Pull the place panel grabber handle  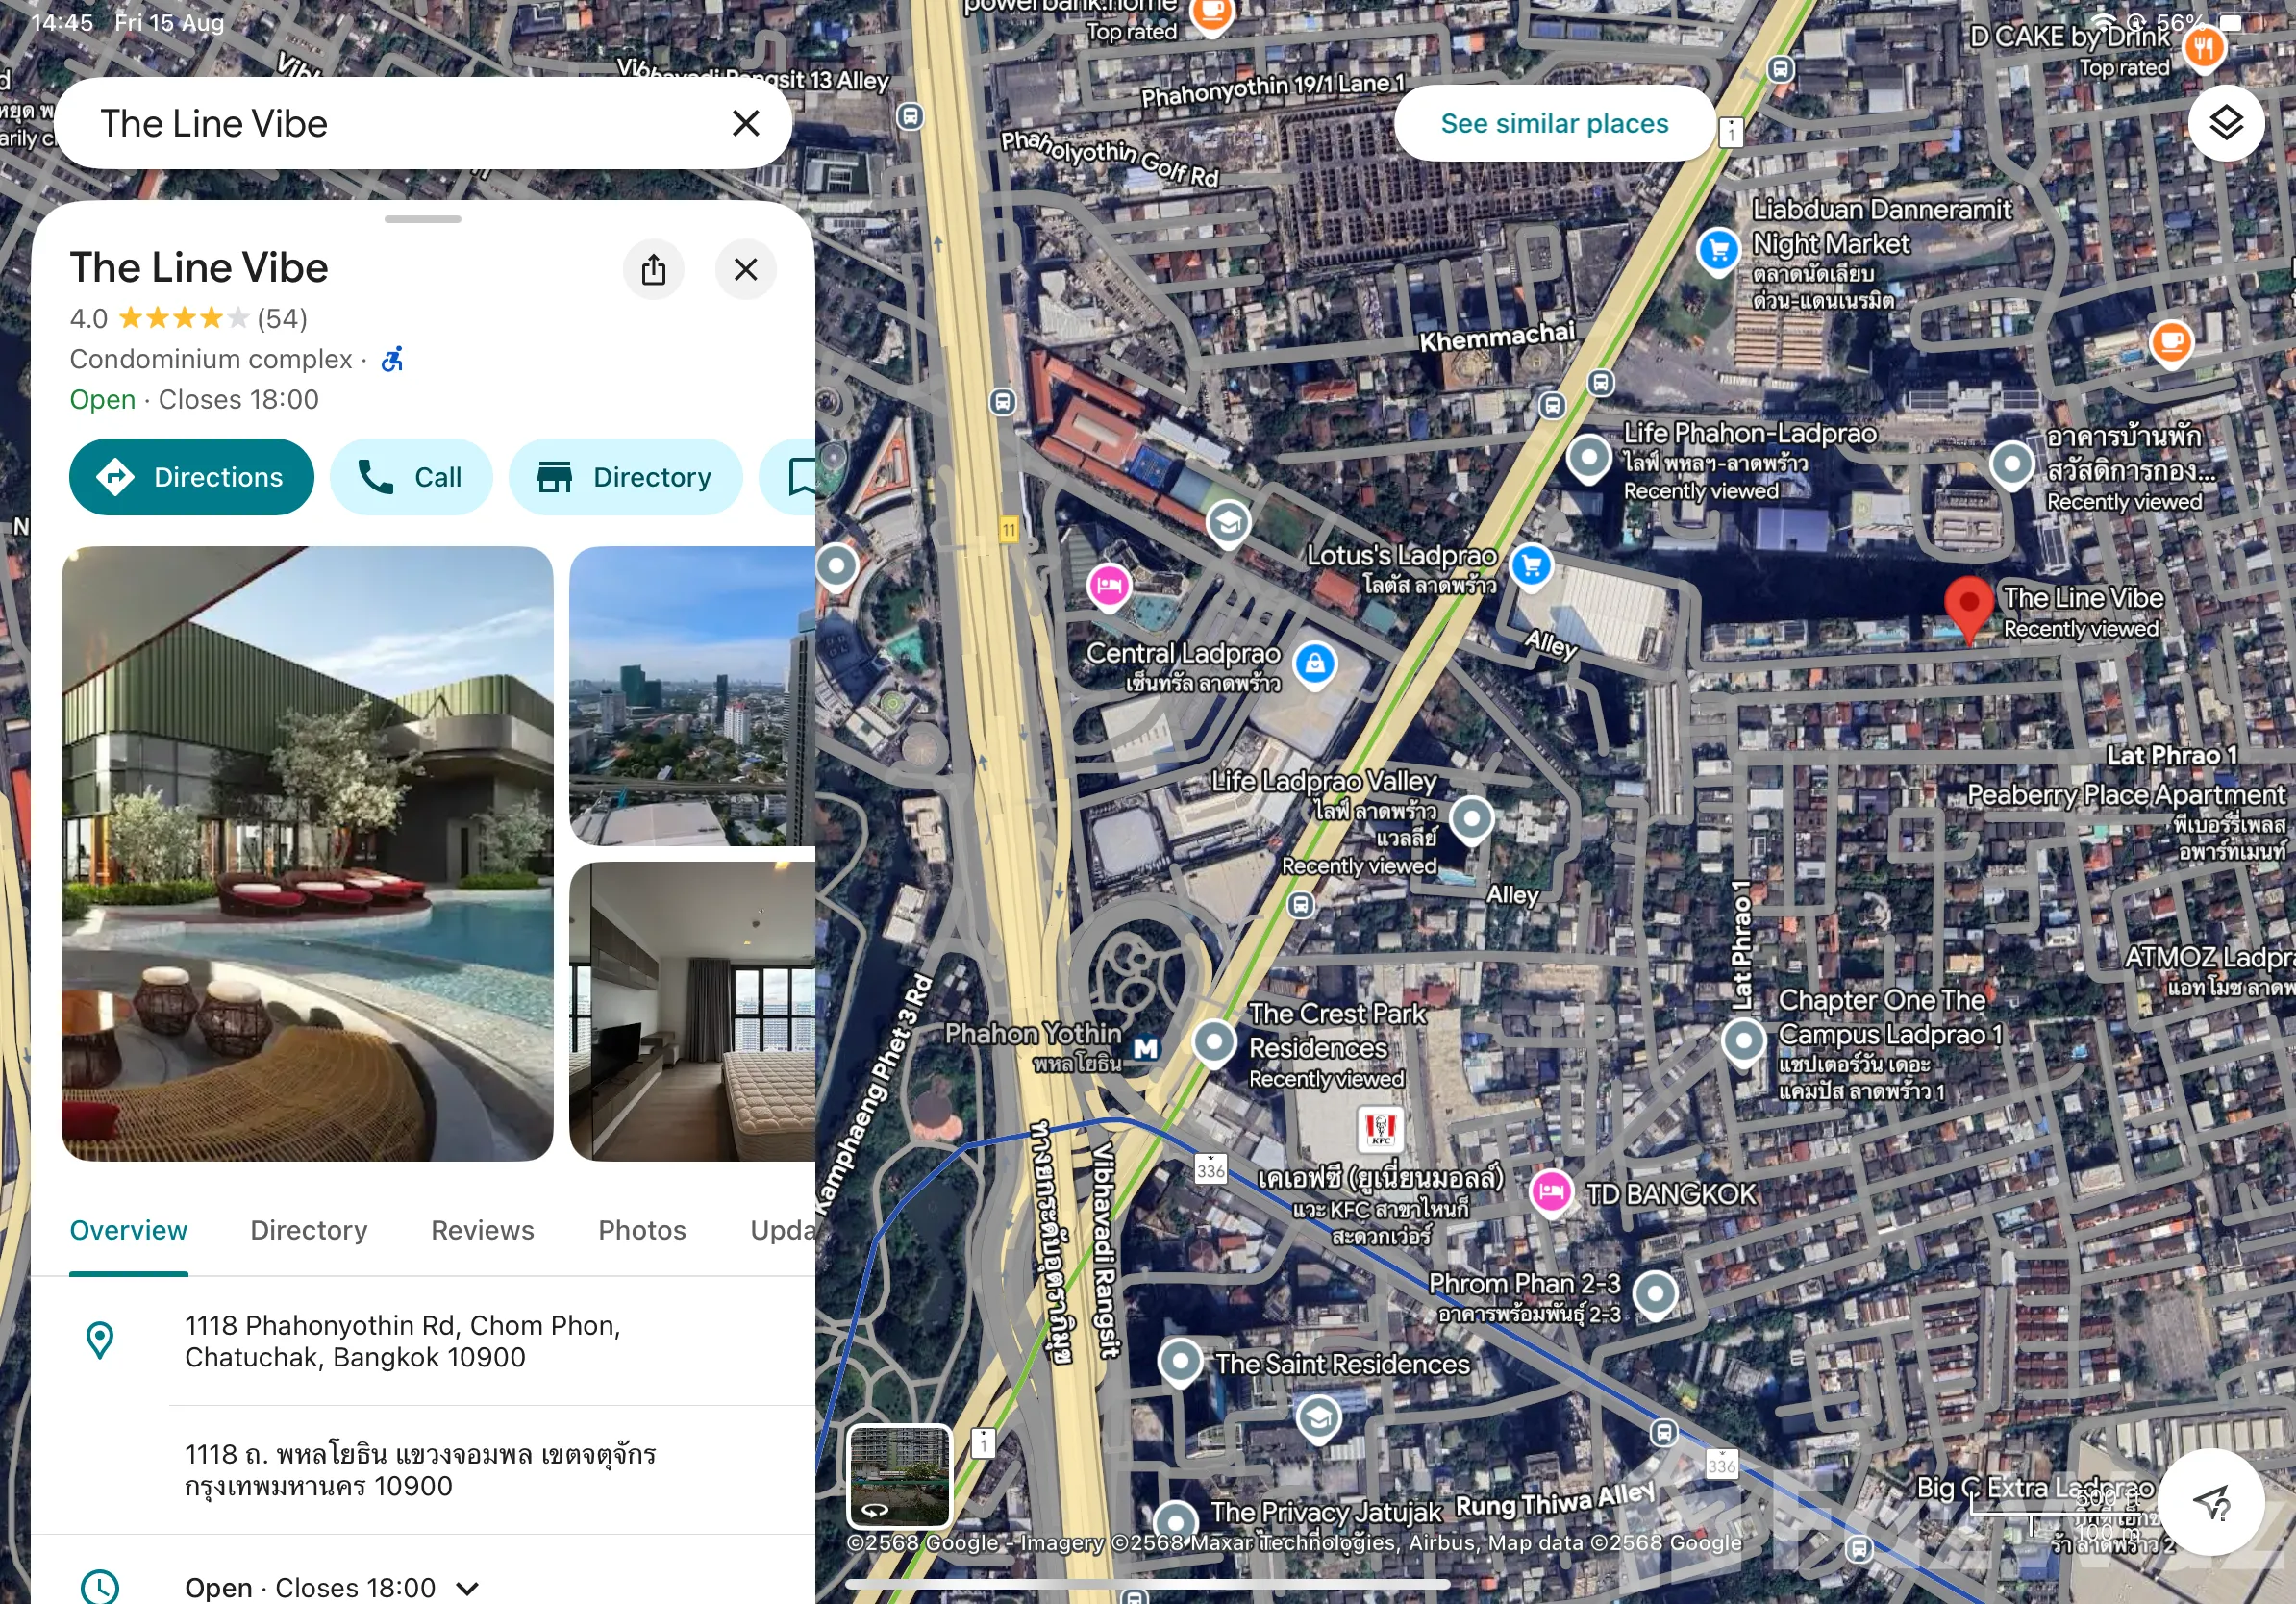423,219
